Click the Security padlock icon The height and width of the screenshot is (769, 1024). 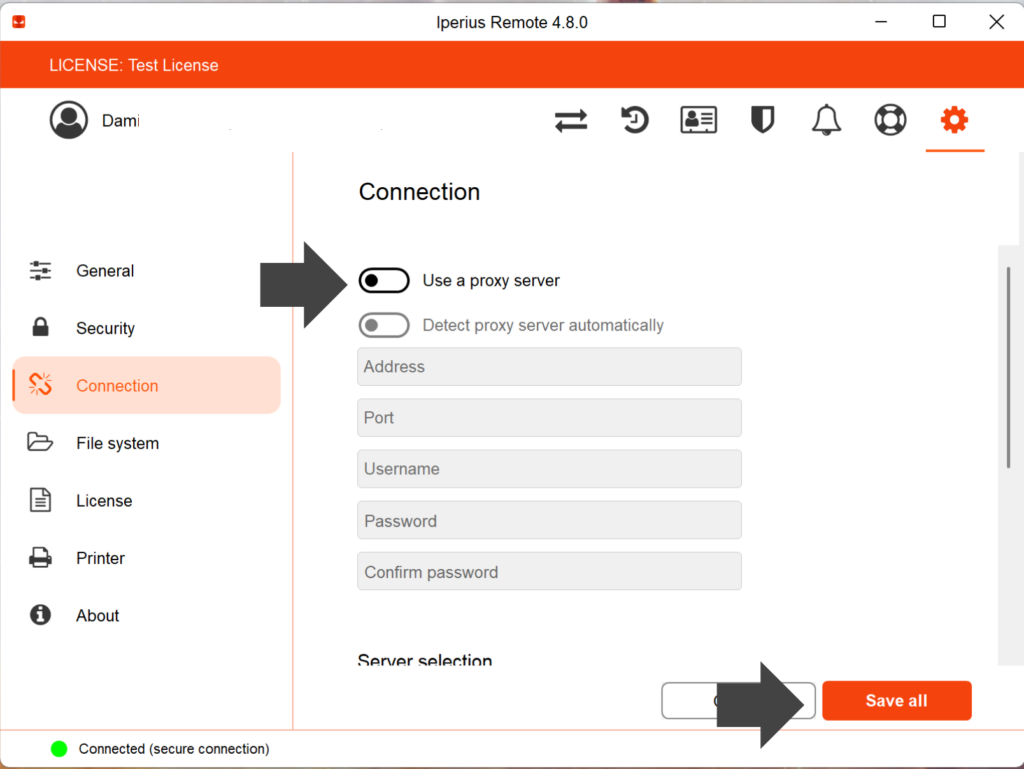coord(40,327)
